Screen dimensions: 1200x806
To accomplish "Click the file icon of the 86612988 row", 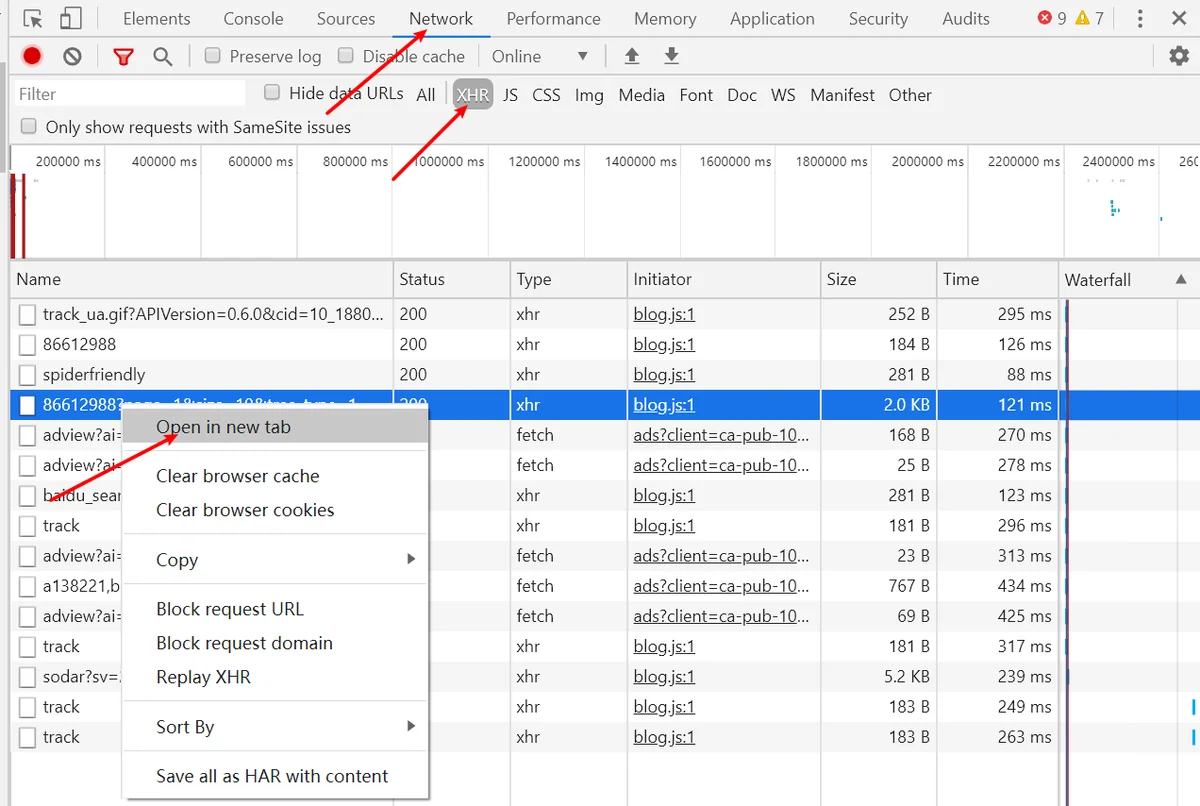I will click(x=27, y=345).
